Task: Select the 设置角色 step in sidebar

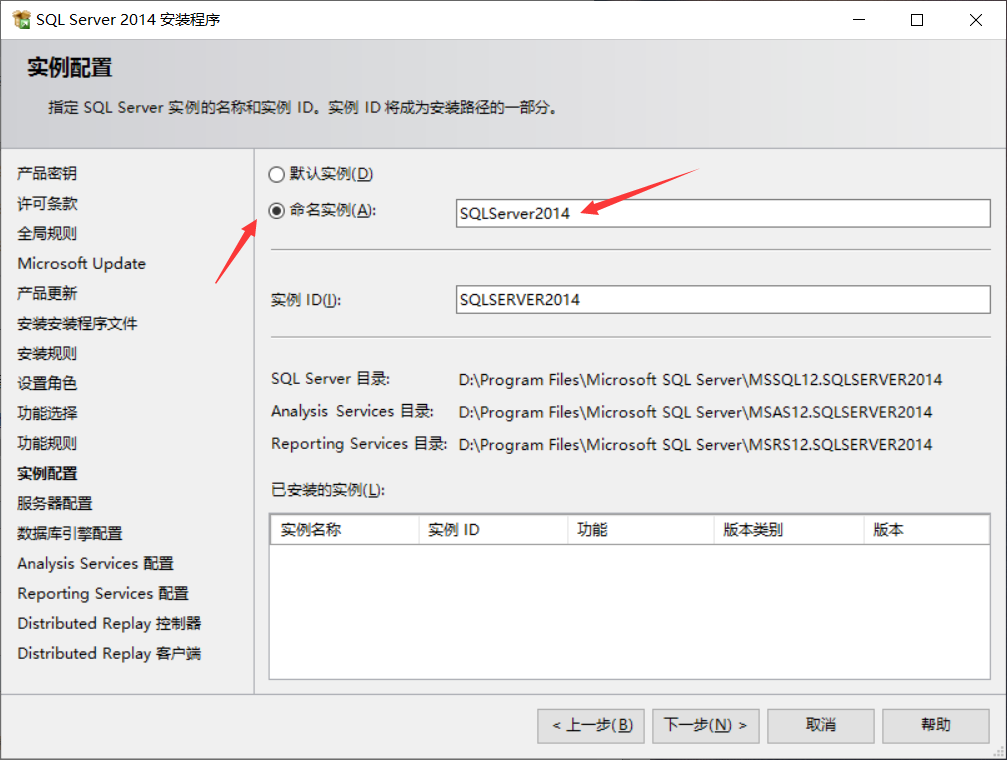Action: coord(47,384)
